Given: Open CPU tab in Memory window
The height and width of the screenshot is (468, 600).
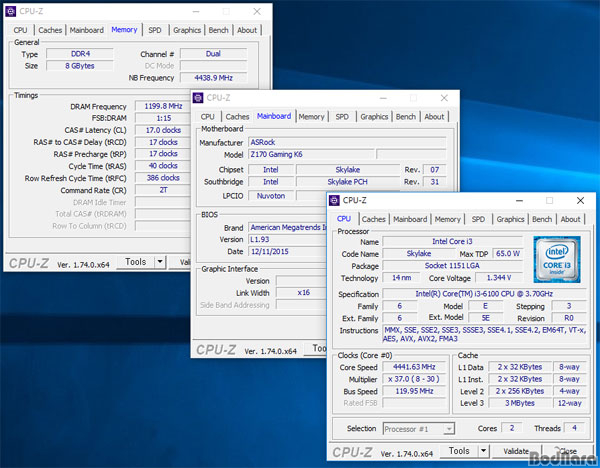Looking at the screenshot, I should pyautogui.click(x=20, y=30).
